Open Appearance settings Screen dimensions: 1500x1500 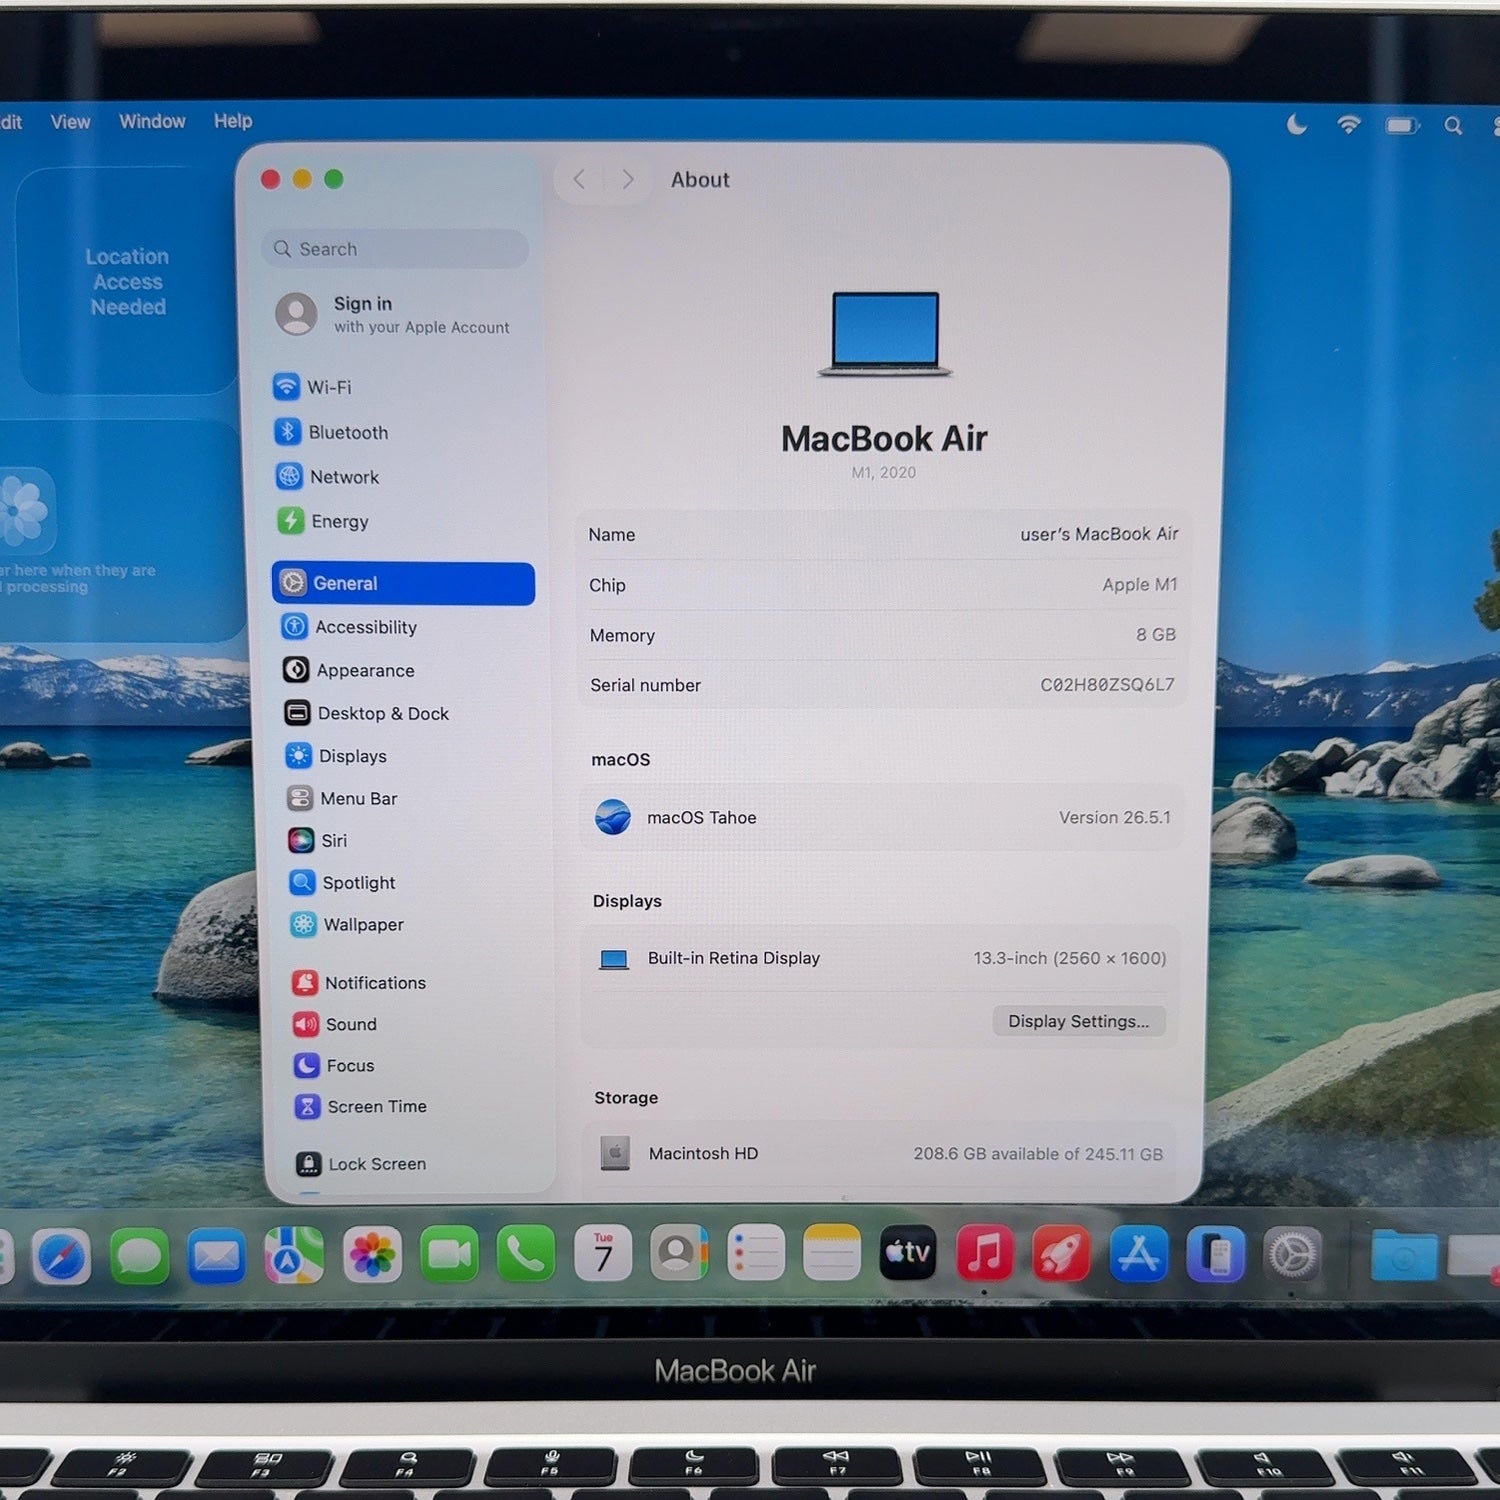[x=349, y=670]
